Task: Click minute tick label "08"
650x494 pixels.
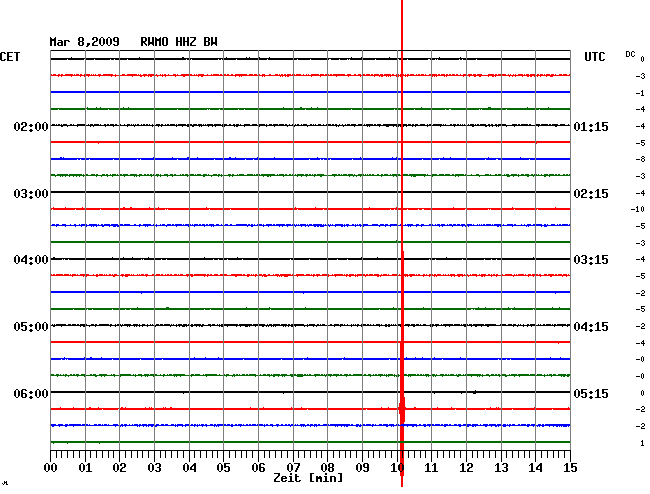Action: (x=327, y=467)
